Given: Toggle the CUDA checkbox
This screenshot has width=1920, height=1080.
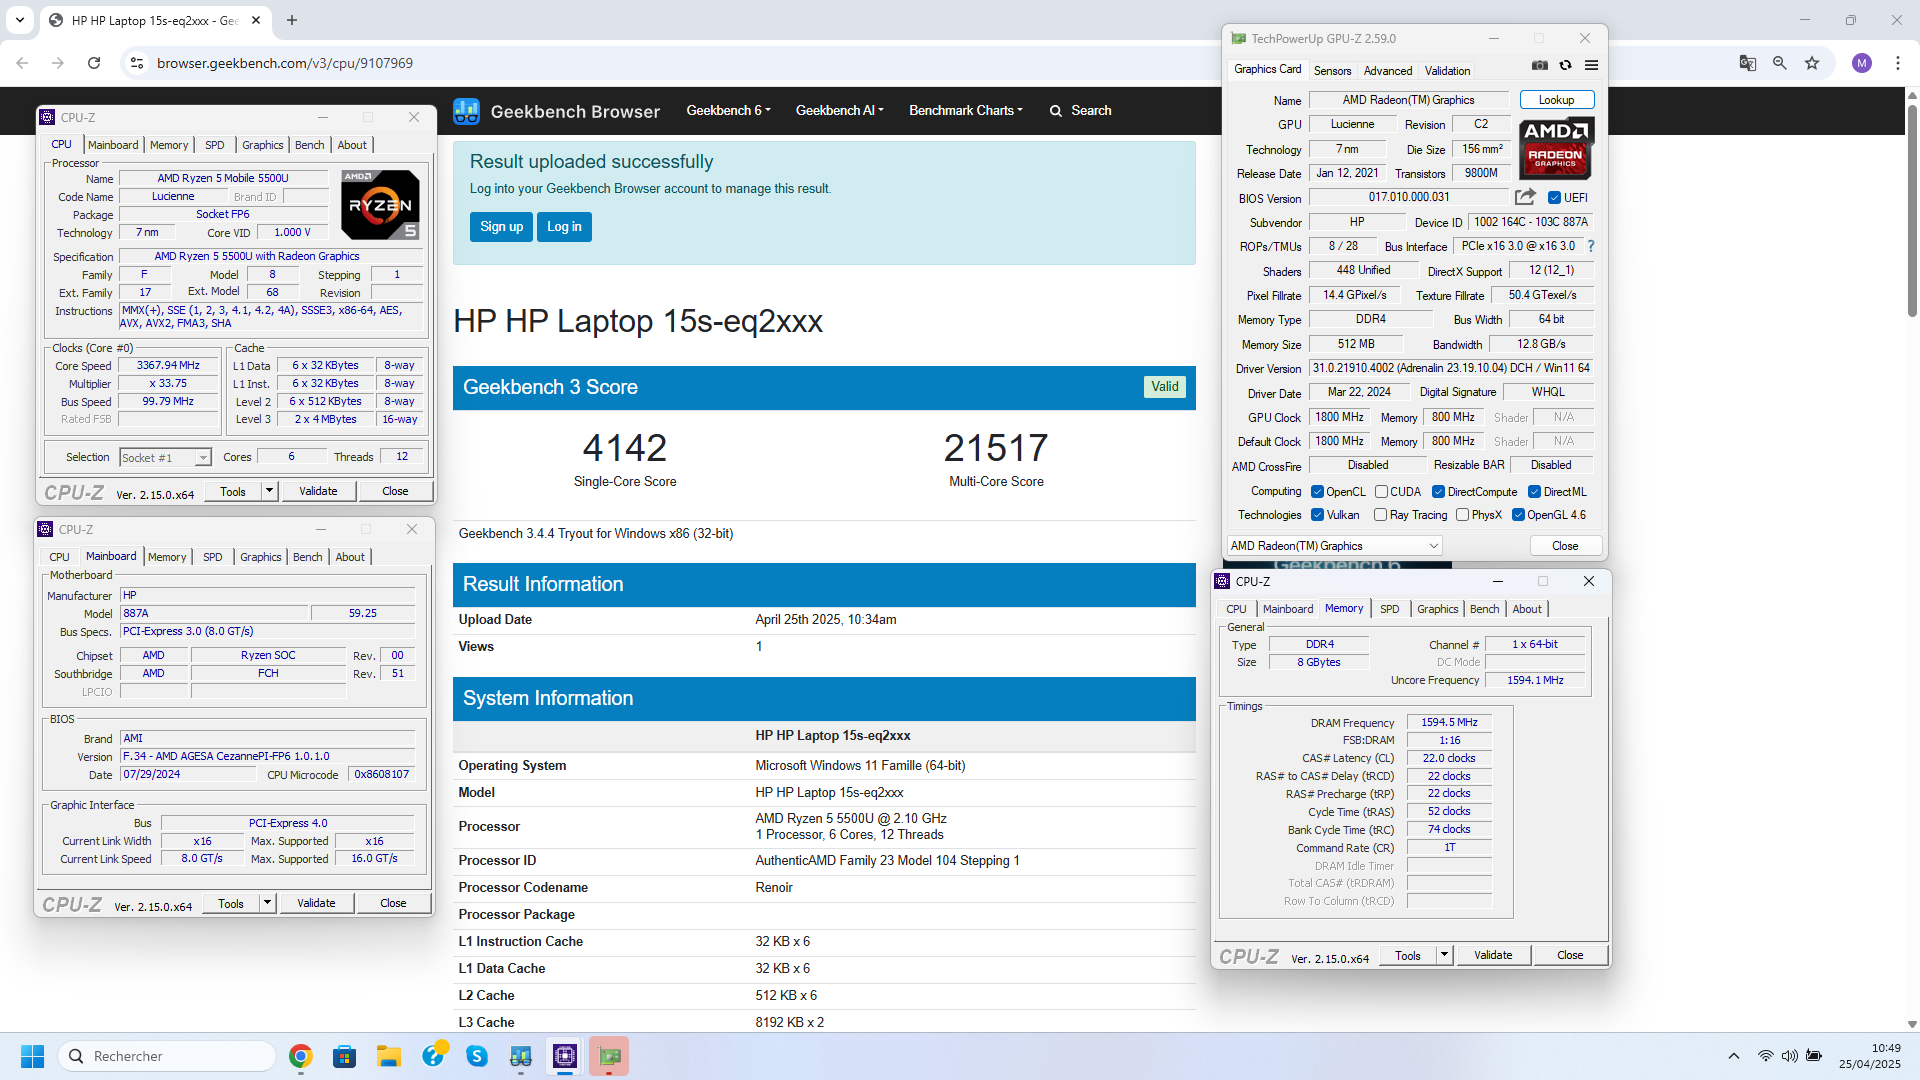Looking at the screenshot, I should tap(1381, 492).
